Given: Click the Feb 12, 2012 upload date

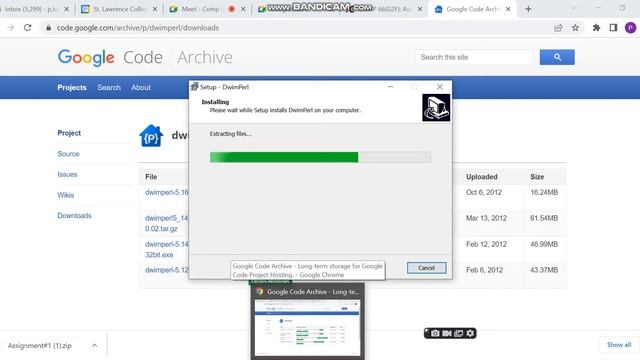Looking at the screenshot, I should click(486, 244).
